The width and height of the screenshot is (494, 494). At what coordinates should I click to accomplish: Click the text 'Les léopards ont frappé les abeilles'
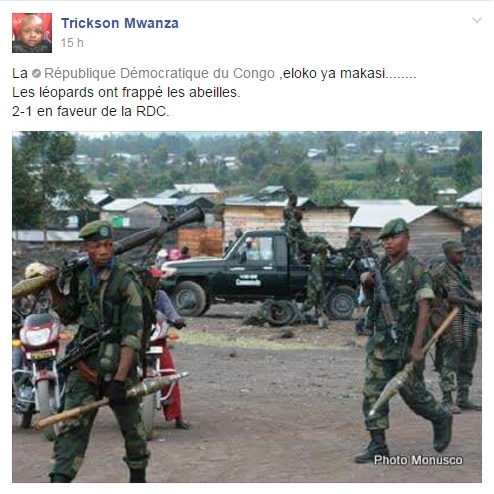click(126, 92)
